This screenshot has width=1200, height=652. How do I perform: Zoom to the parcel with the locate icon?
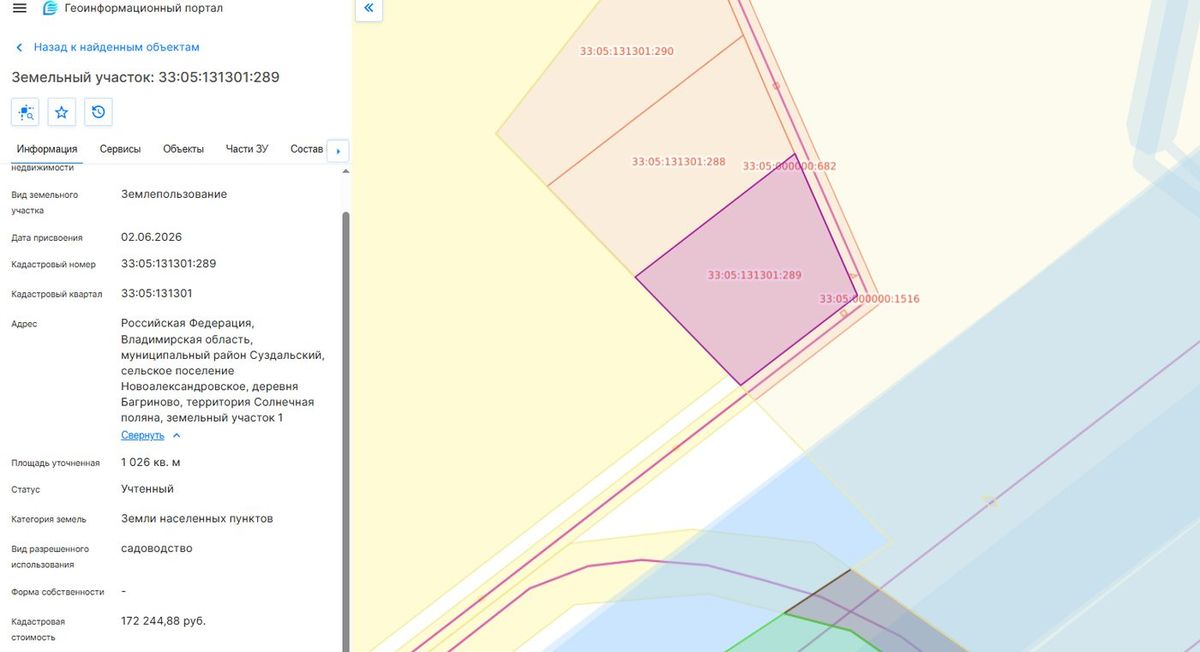tap(25, 112)
